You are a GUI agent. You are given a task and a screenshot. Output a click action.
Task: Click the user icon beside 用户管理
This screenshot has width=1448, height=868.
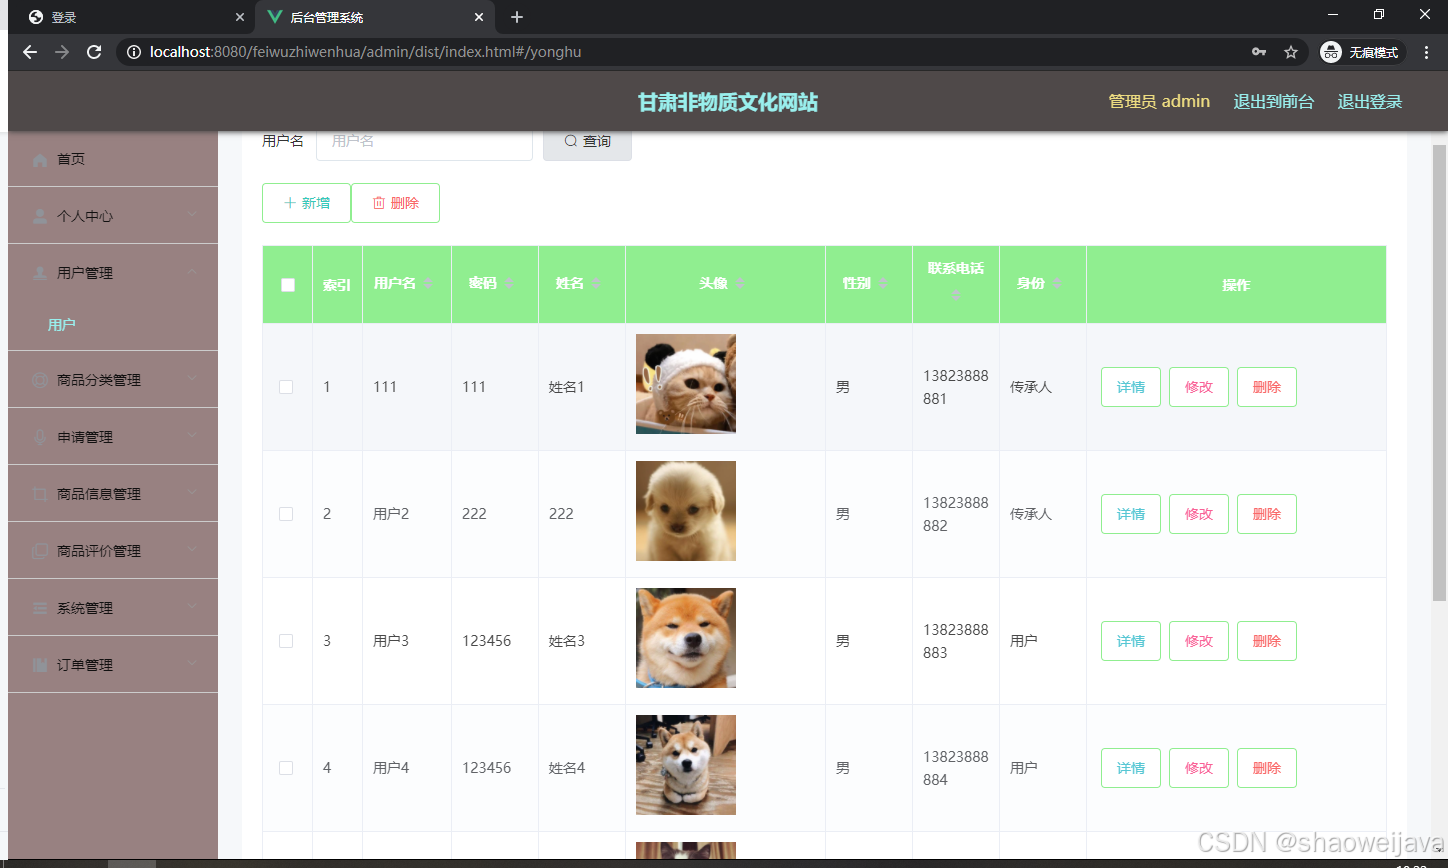40,273
